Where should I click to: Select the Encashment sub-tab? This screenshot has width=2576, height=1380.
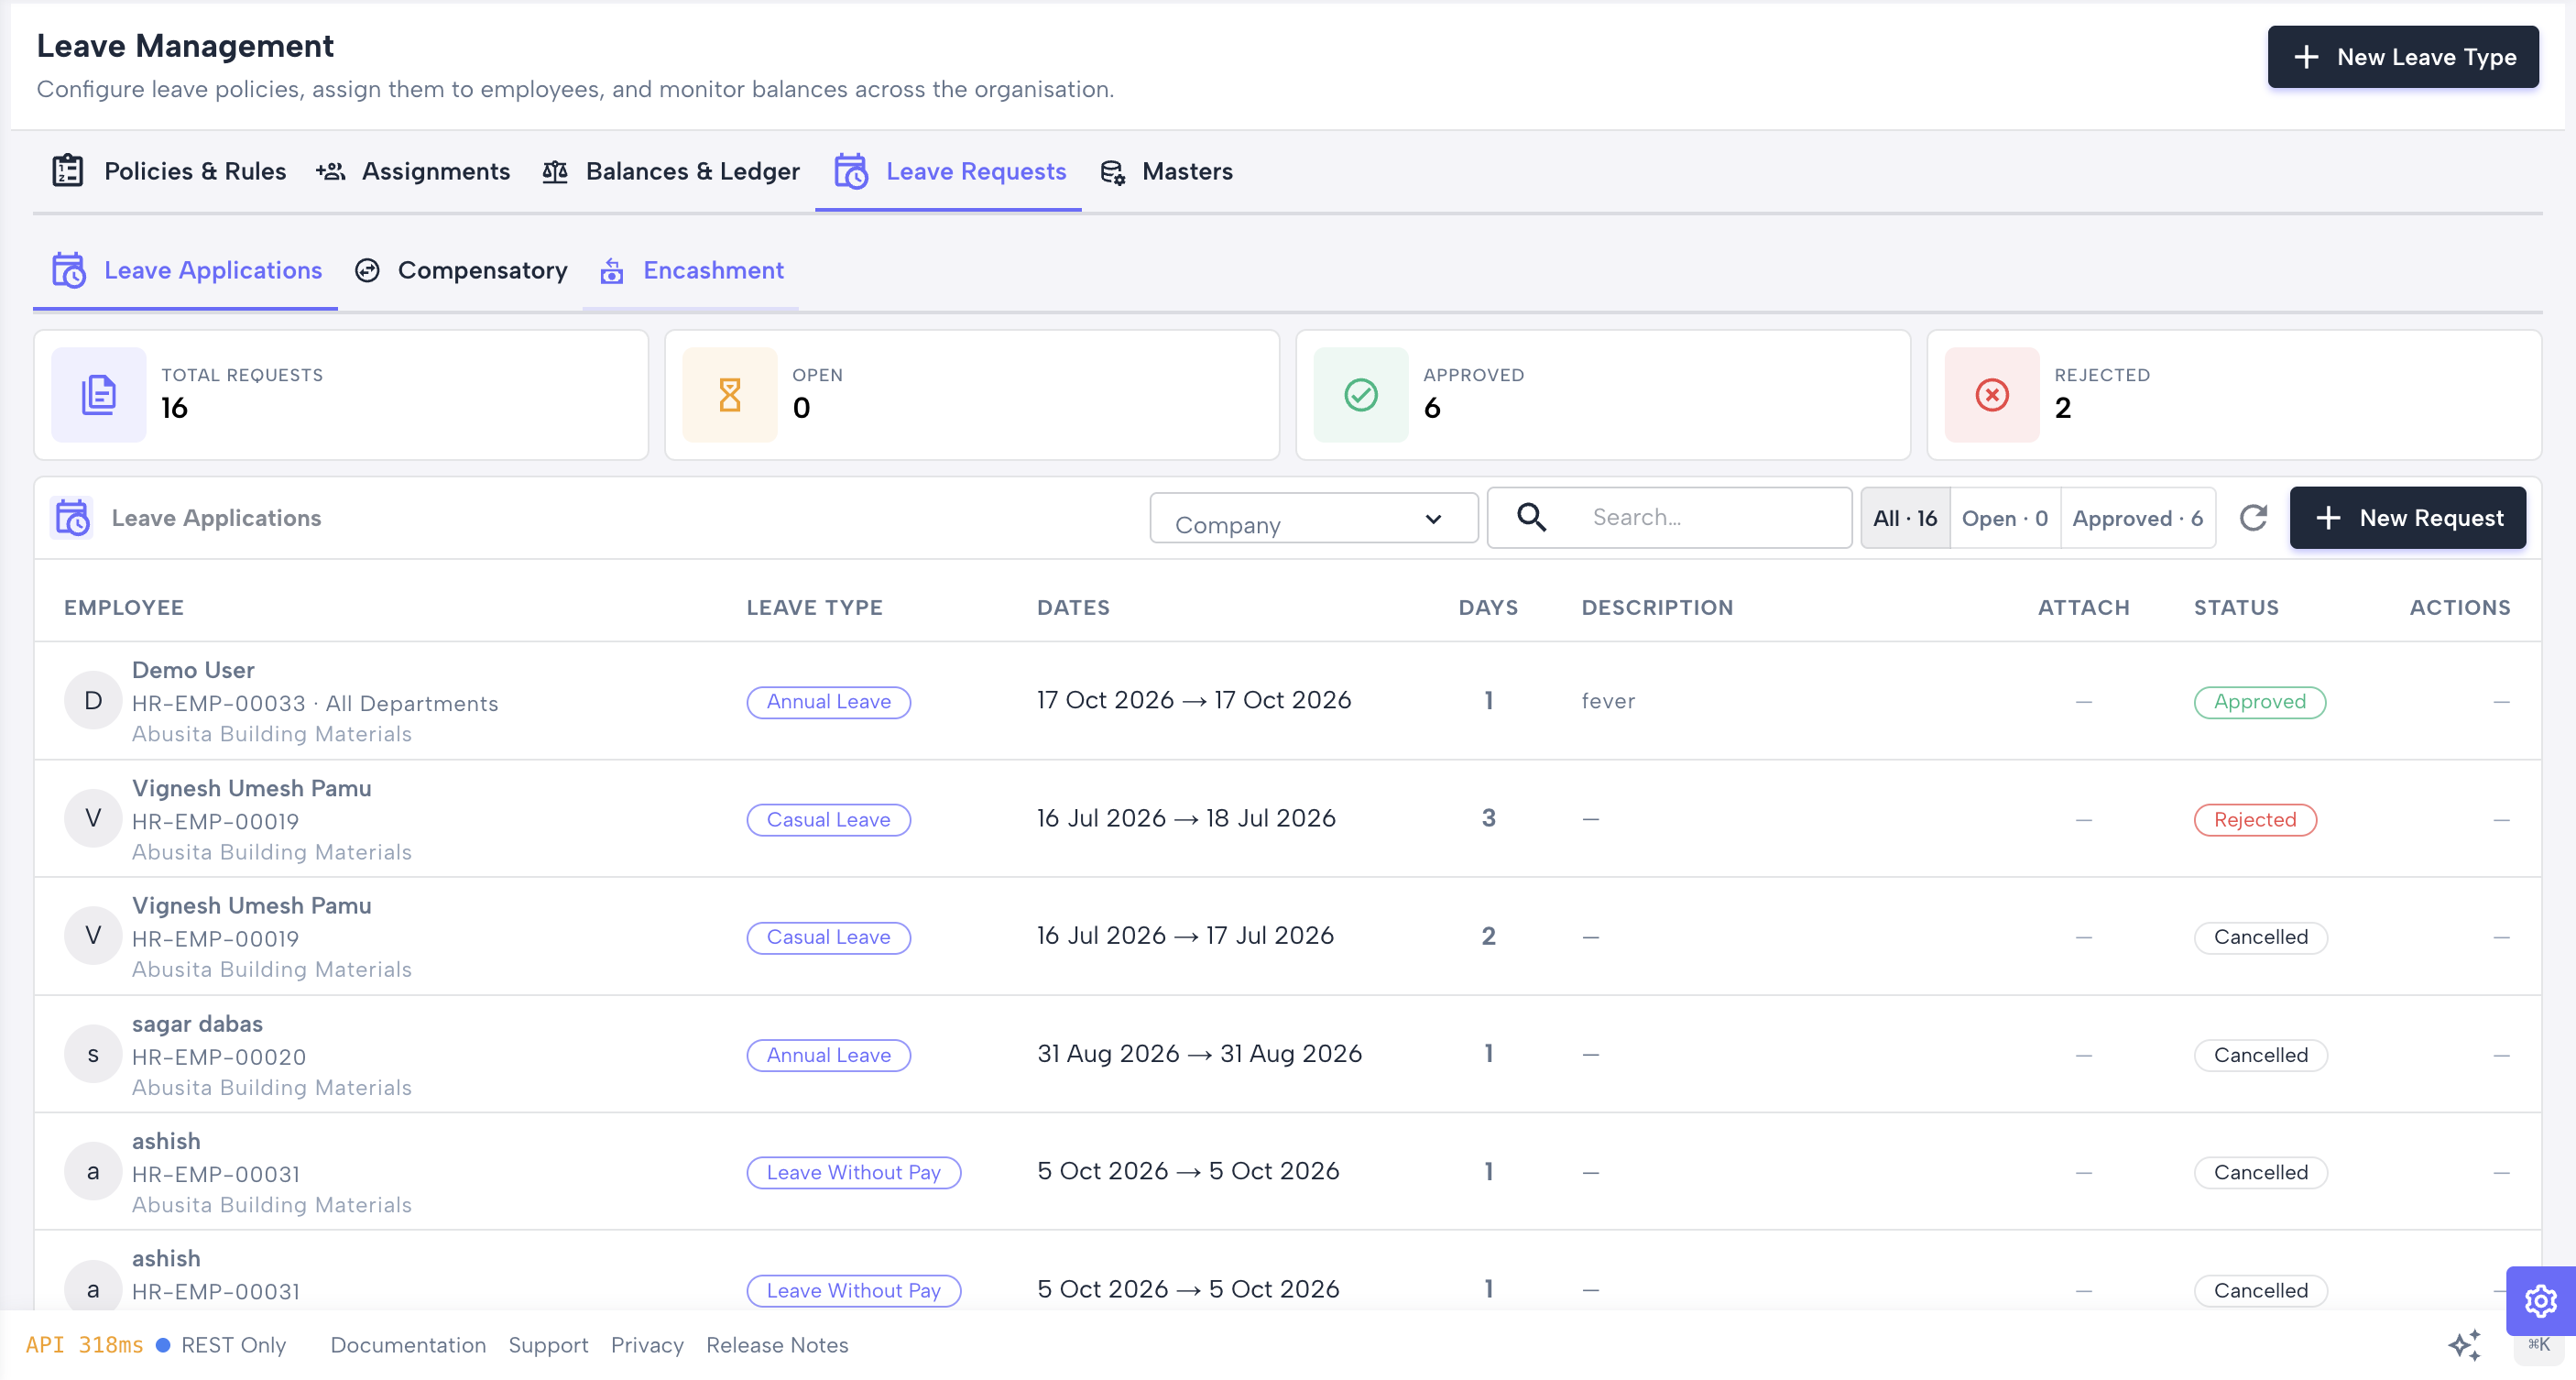point(691,271)
